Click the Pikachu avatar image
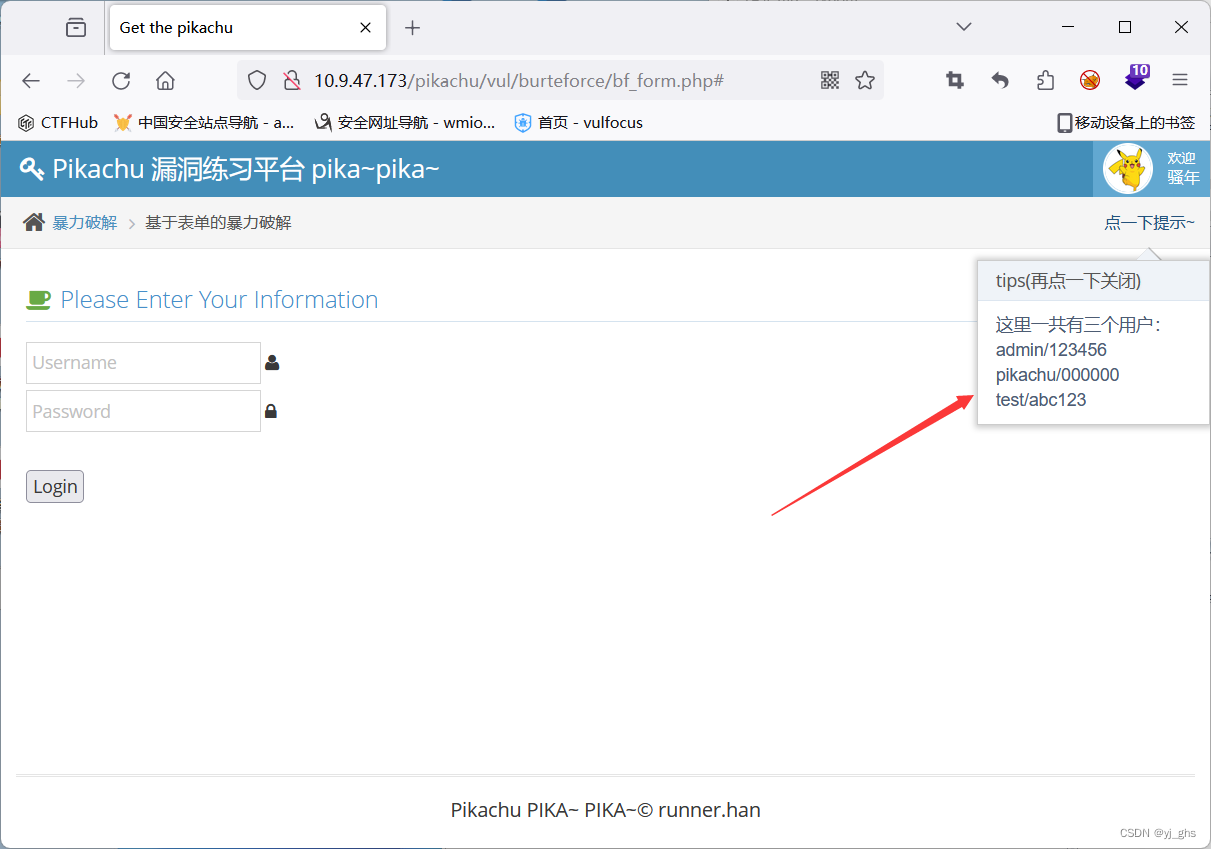This screenshot has width=1211, height=849. click(1128, 169)
